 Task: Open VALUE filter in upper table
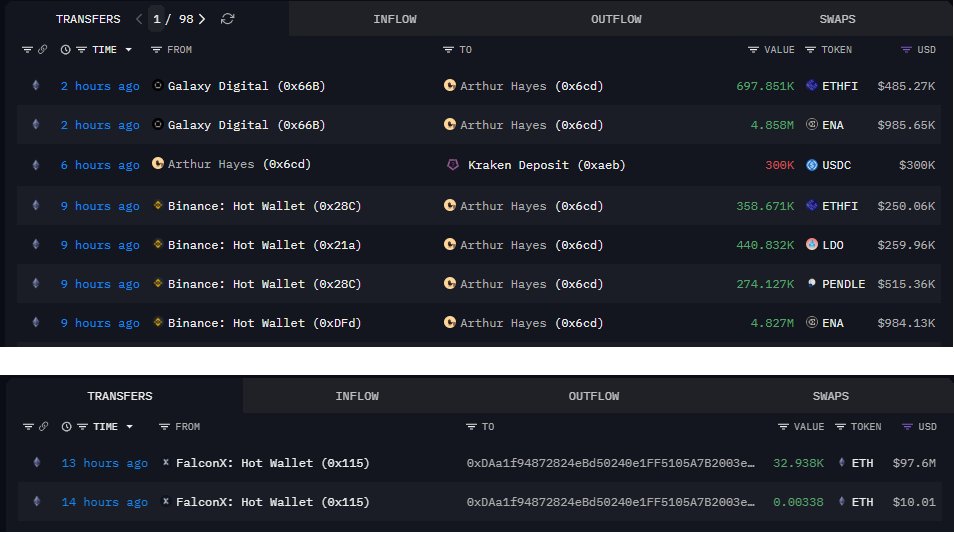point(753,50)
